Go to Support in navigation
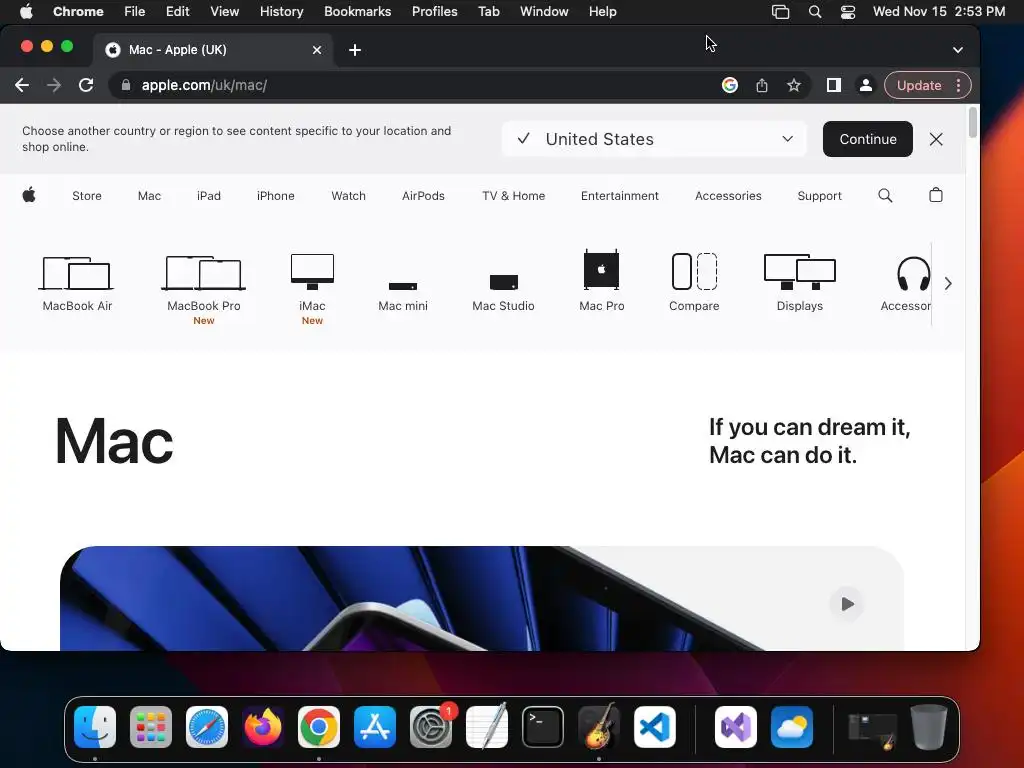 (x=820, y=196)
